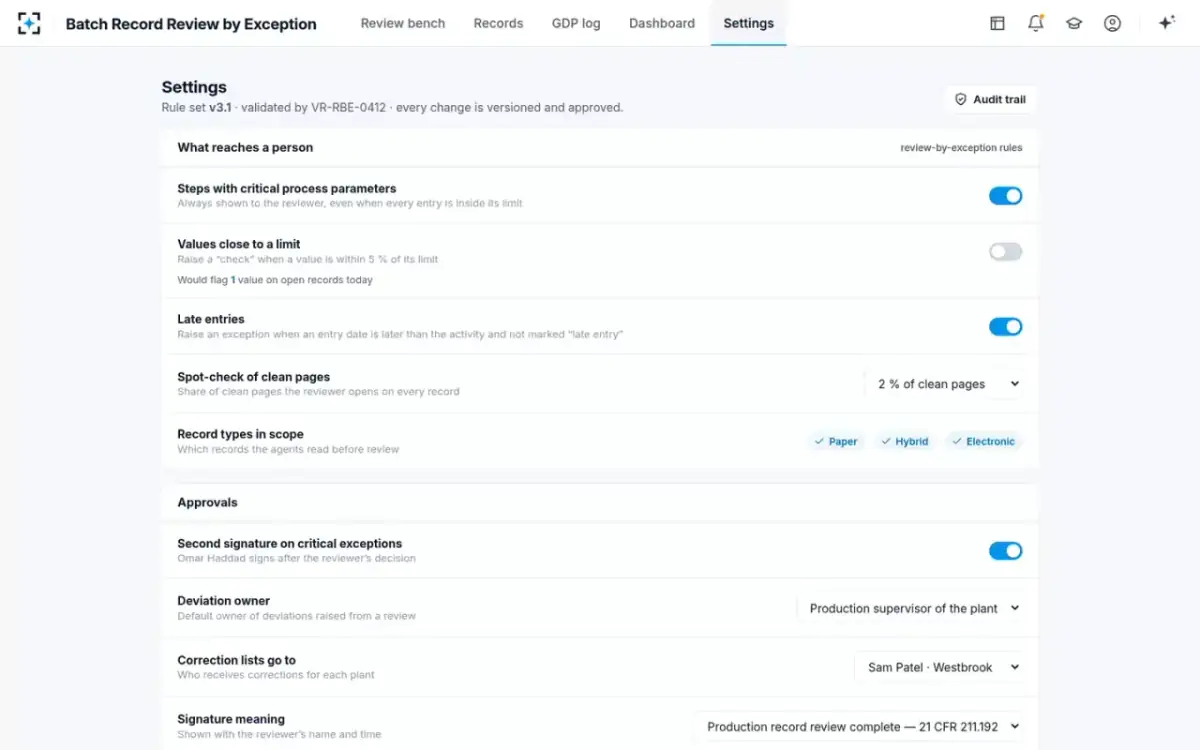Screen dimensions: 1200x750
Task: Click the Values close to a limit label
Action: pos(238,244)
